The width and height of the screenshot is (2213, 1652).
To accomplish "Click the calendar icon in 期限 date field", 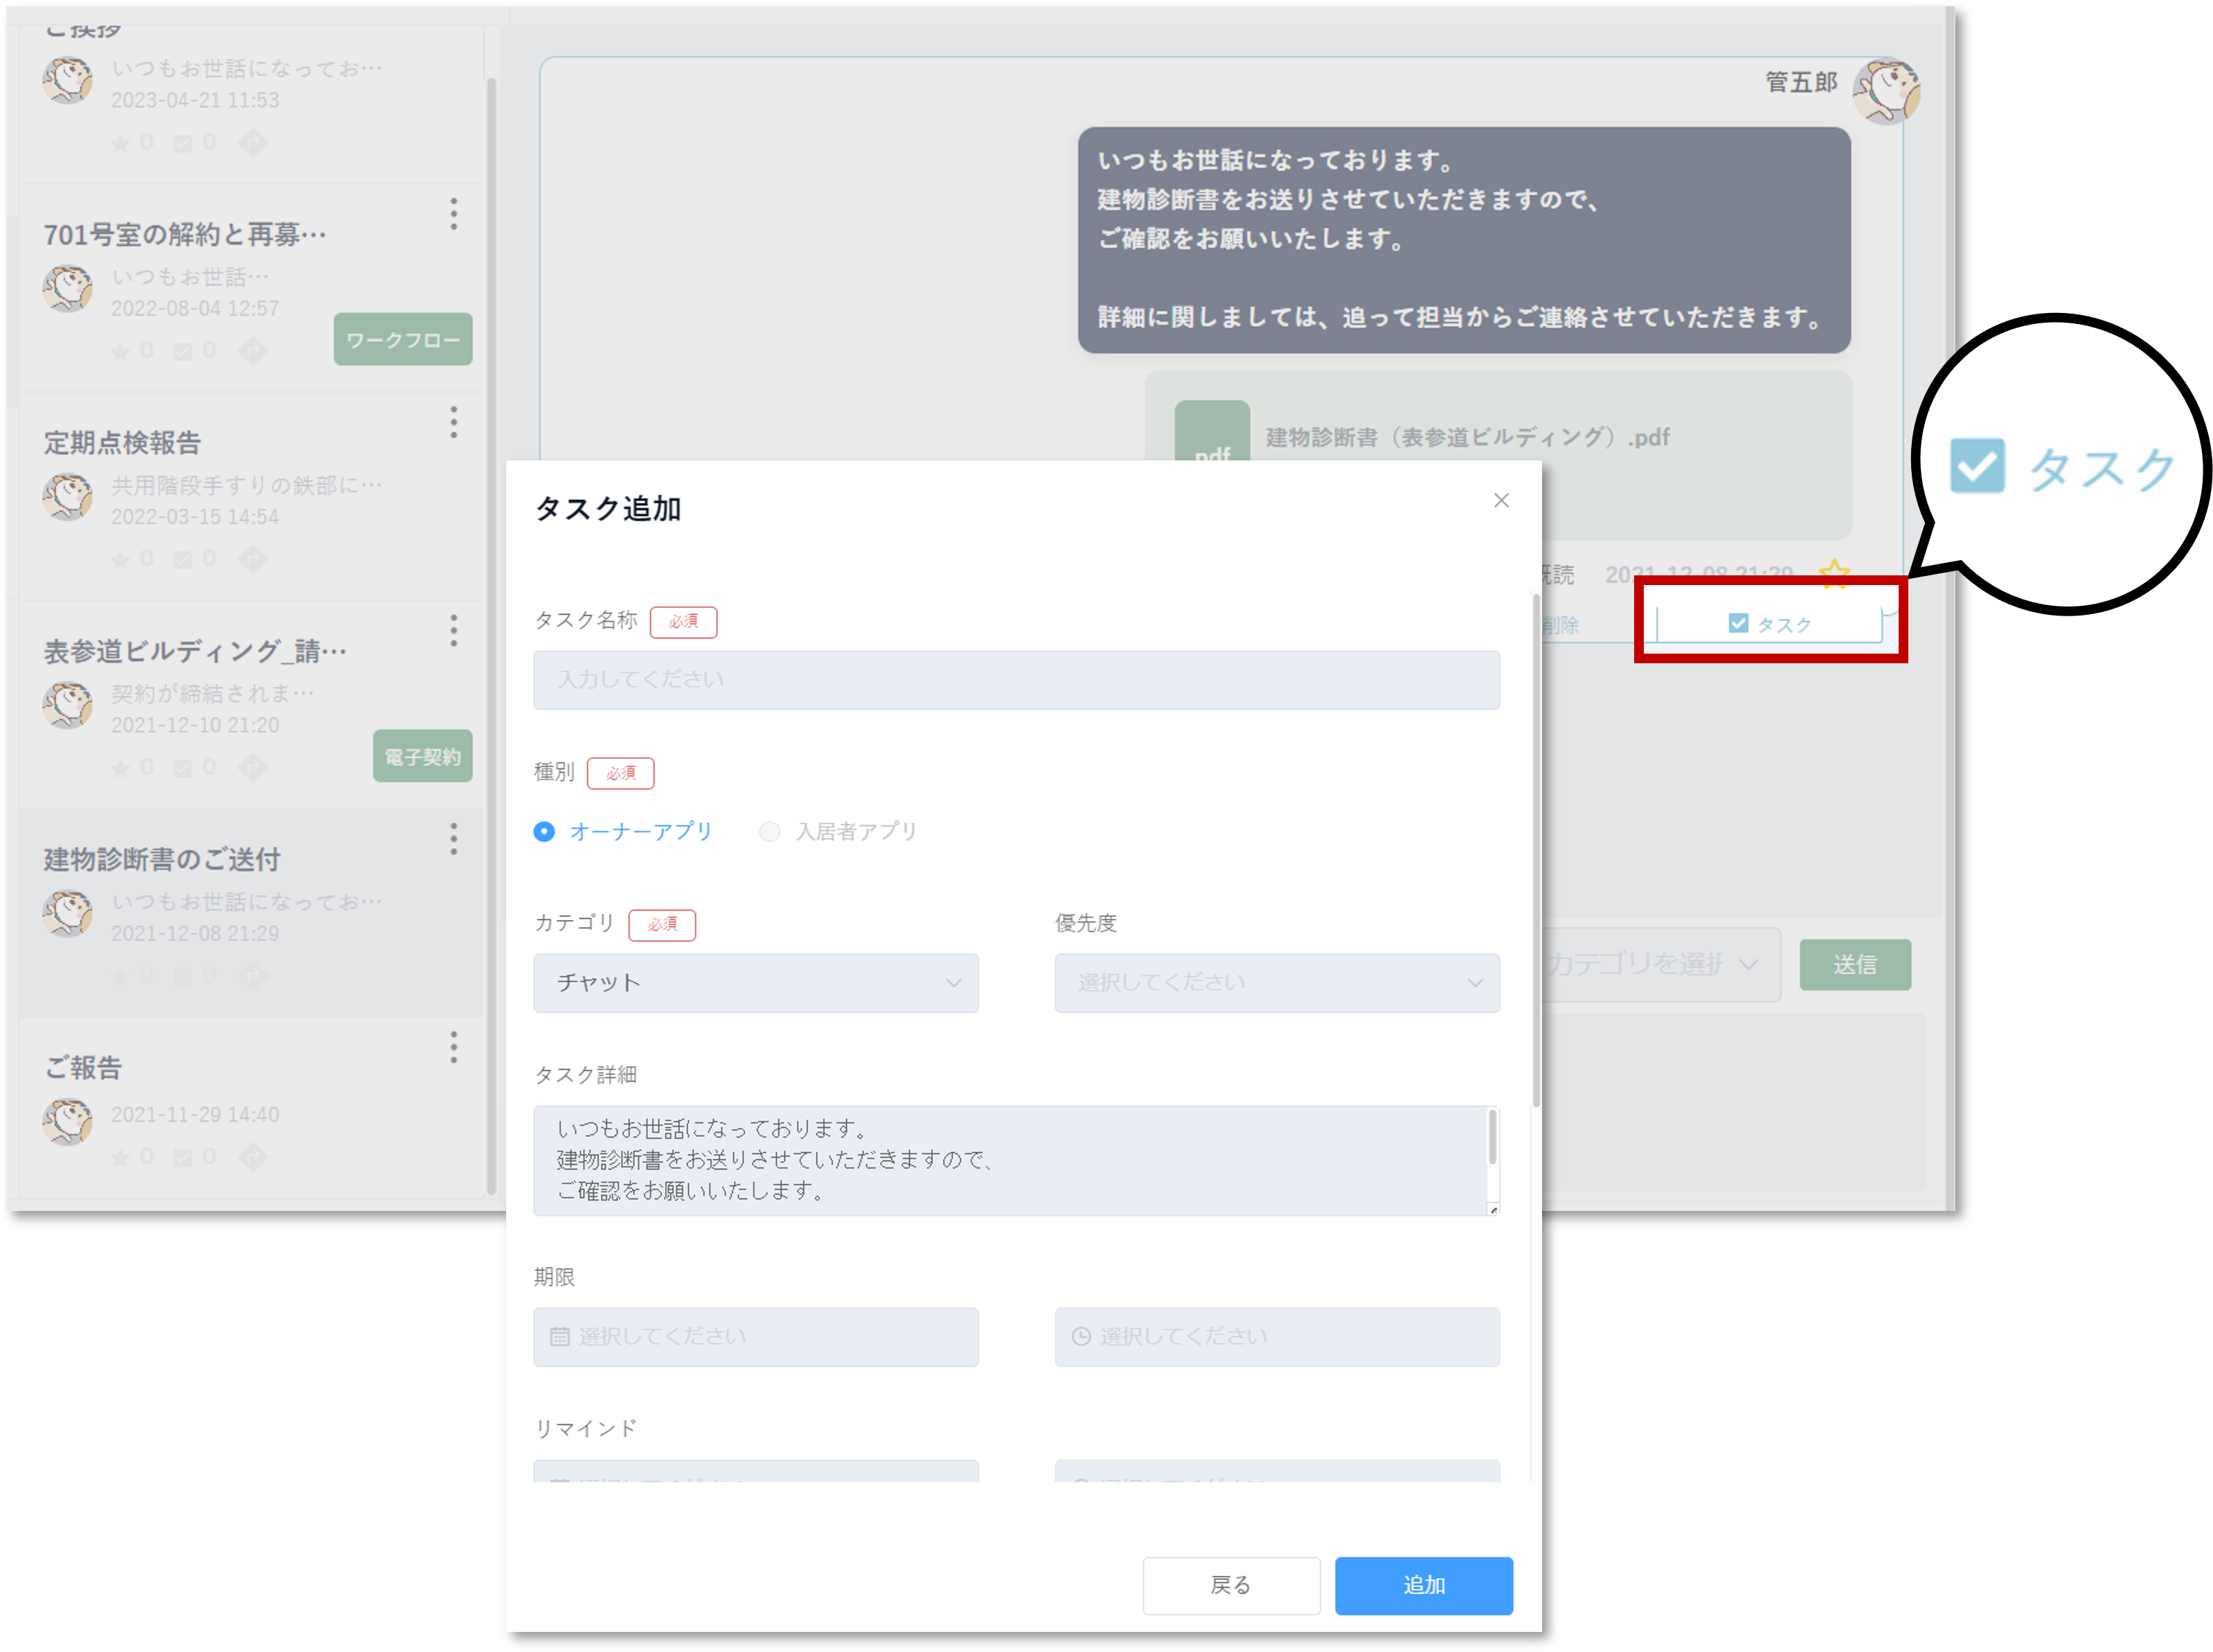I will pyautogui.click(x=560, y=1337).
